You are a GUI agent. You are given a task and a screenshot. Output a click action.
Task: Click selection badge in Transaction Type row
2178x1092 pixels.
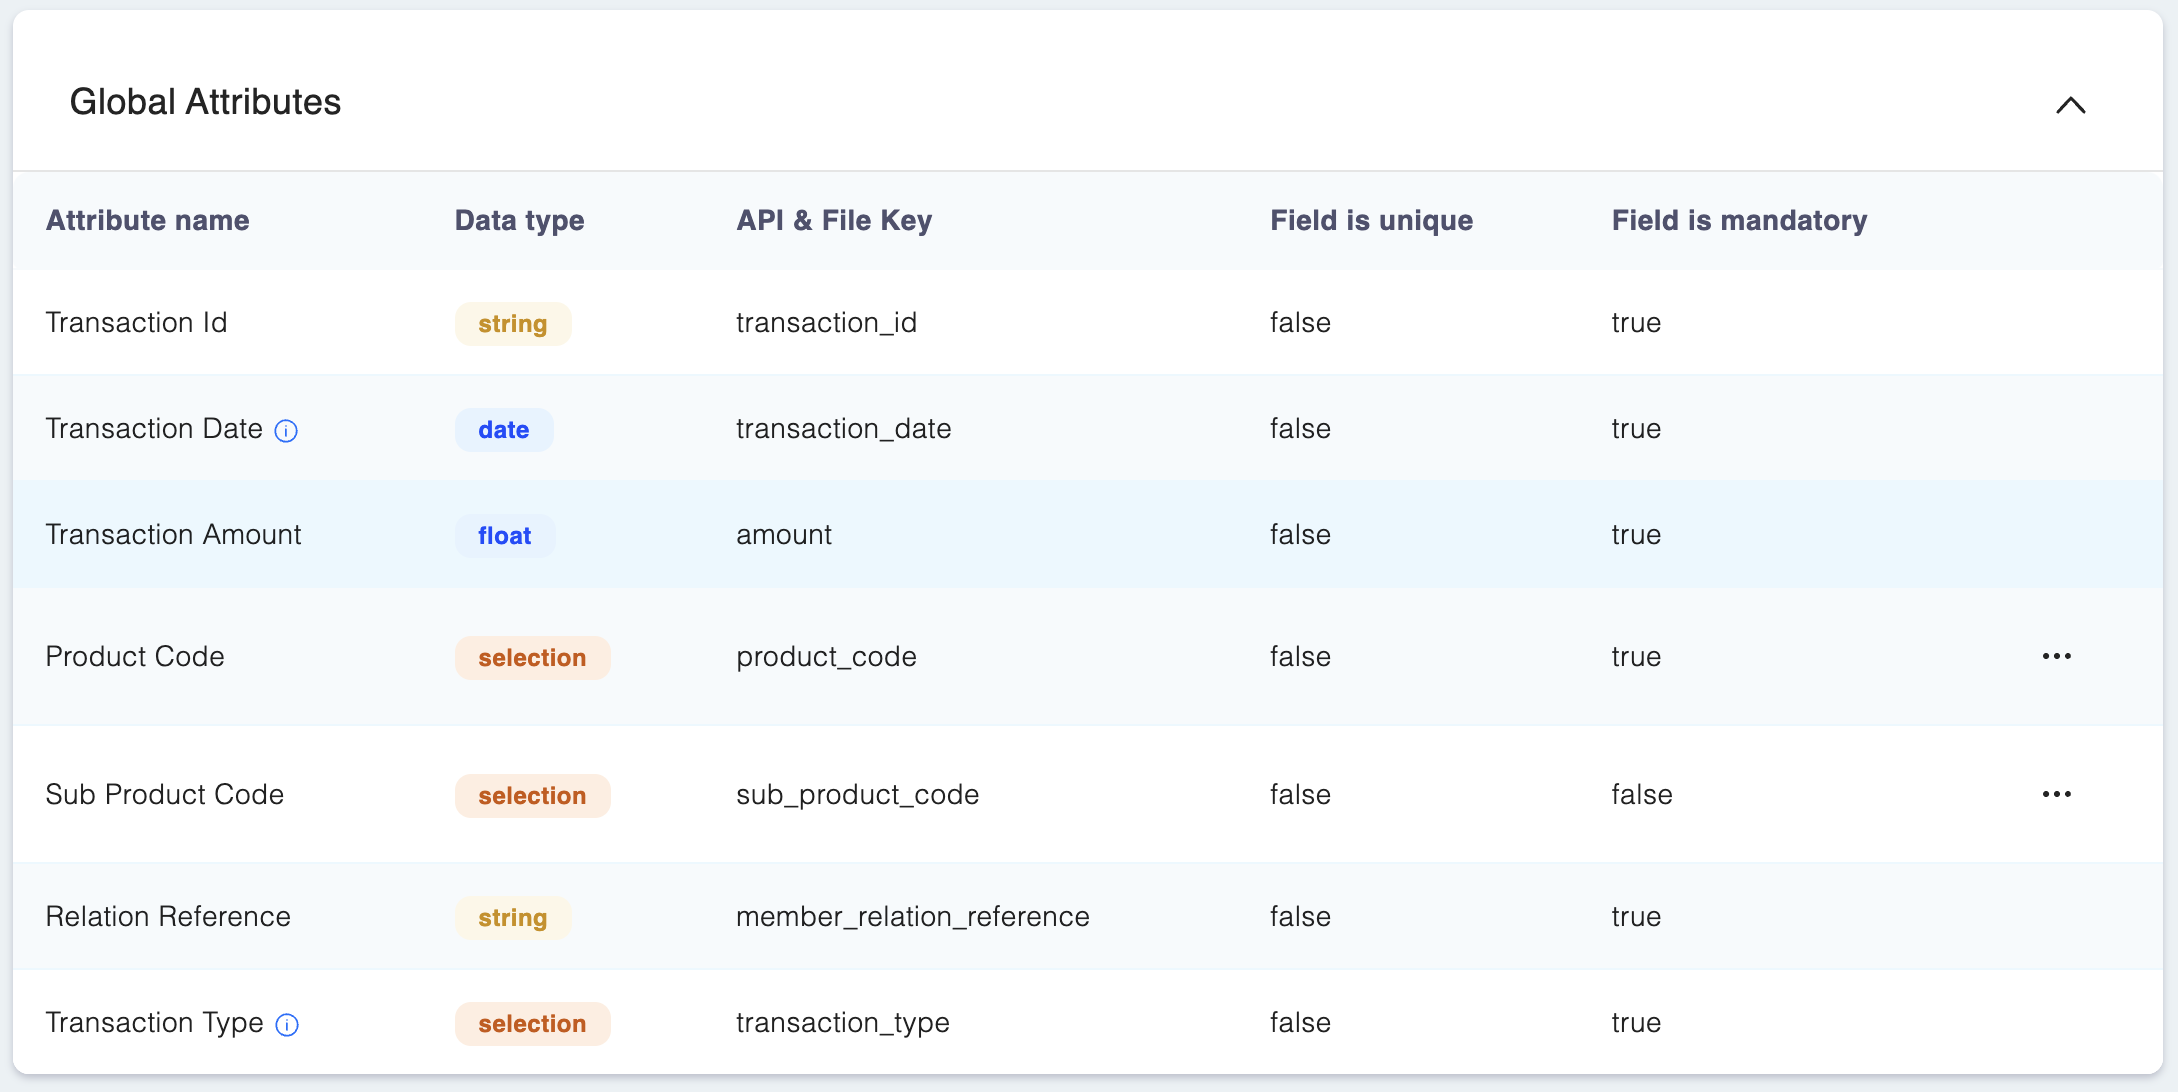(x=532, y=1024)
